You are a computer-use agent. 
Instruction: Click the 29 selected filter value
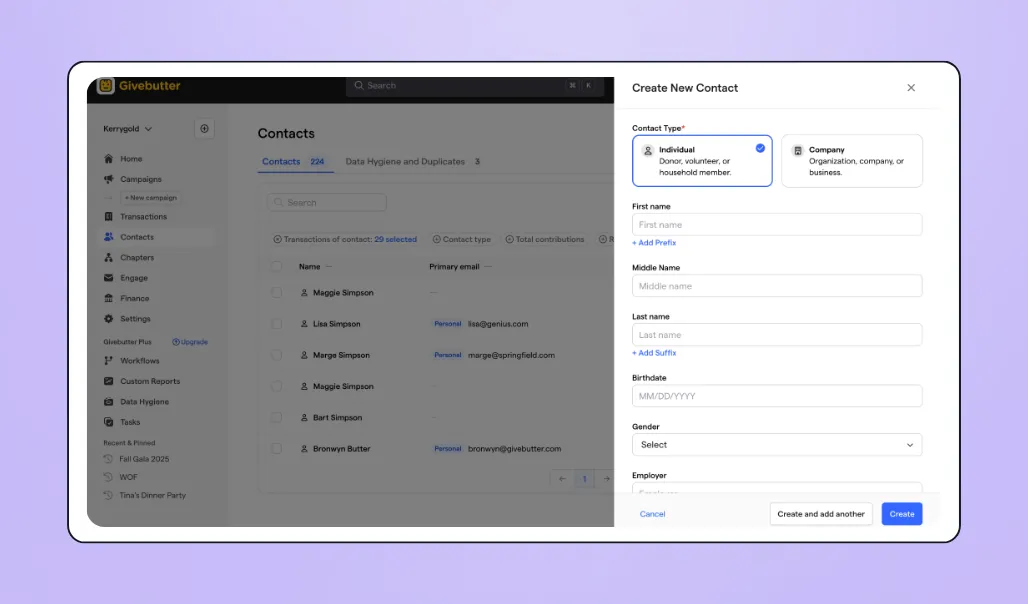(395, 239)
